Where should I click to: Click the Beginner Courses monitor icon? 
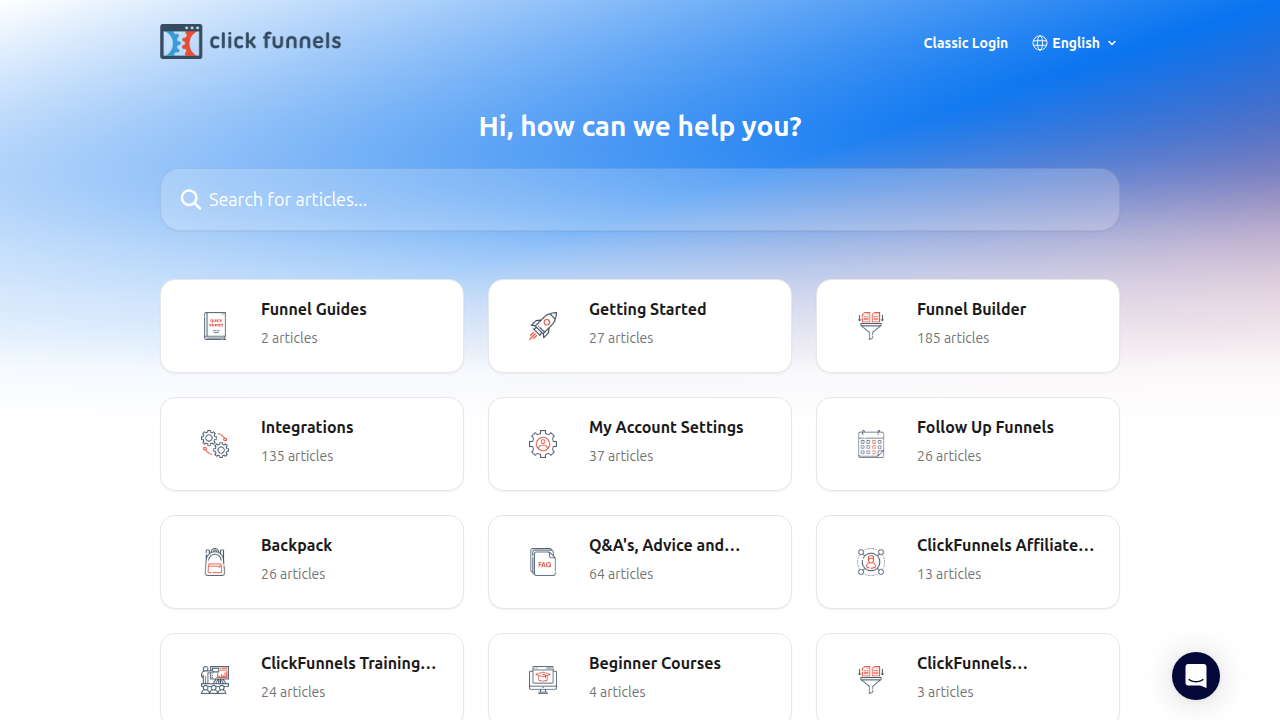(x=543, y=680)
